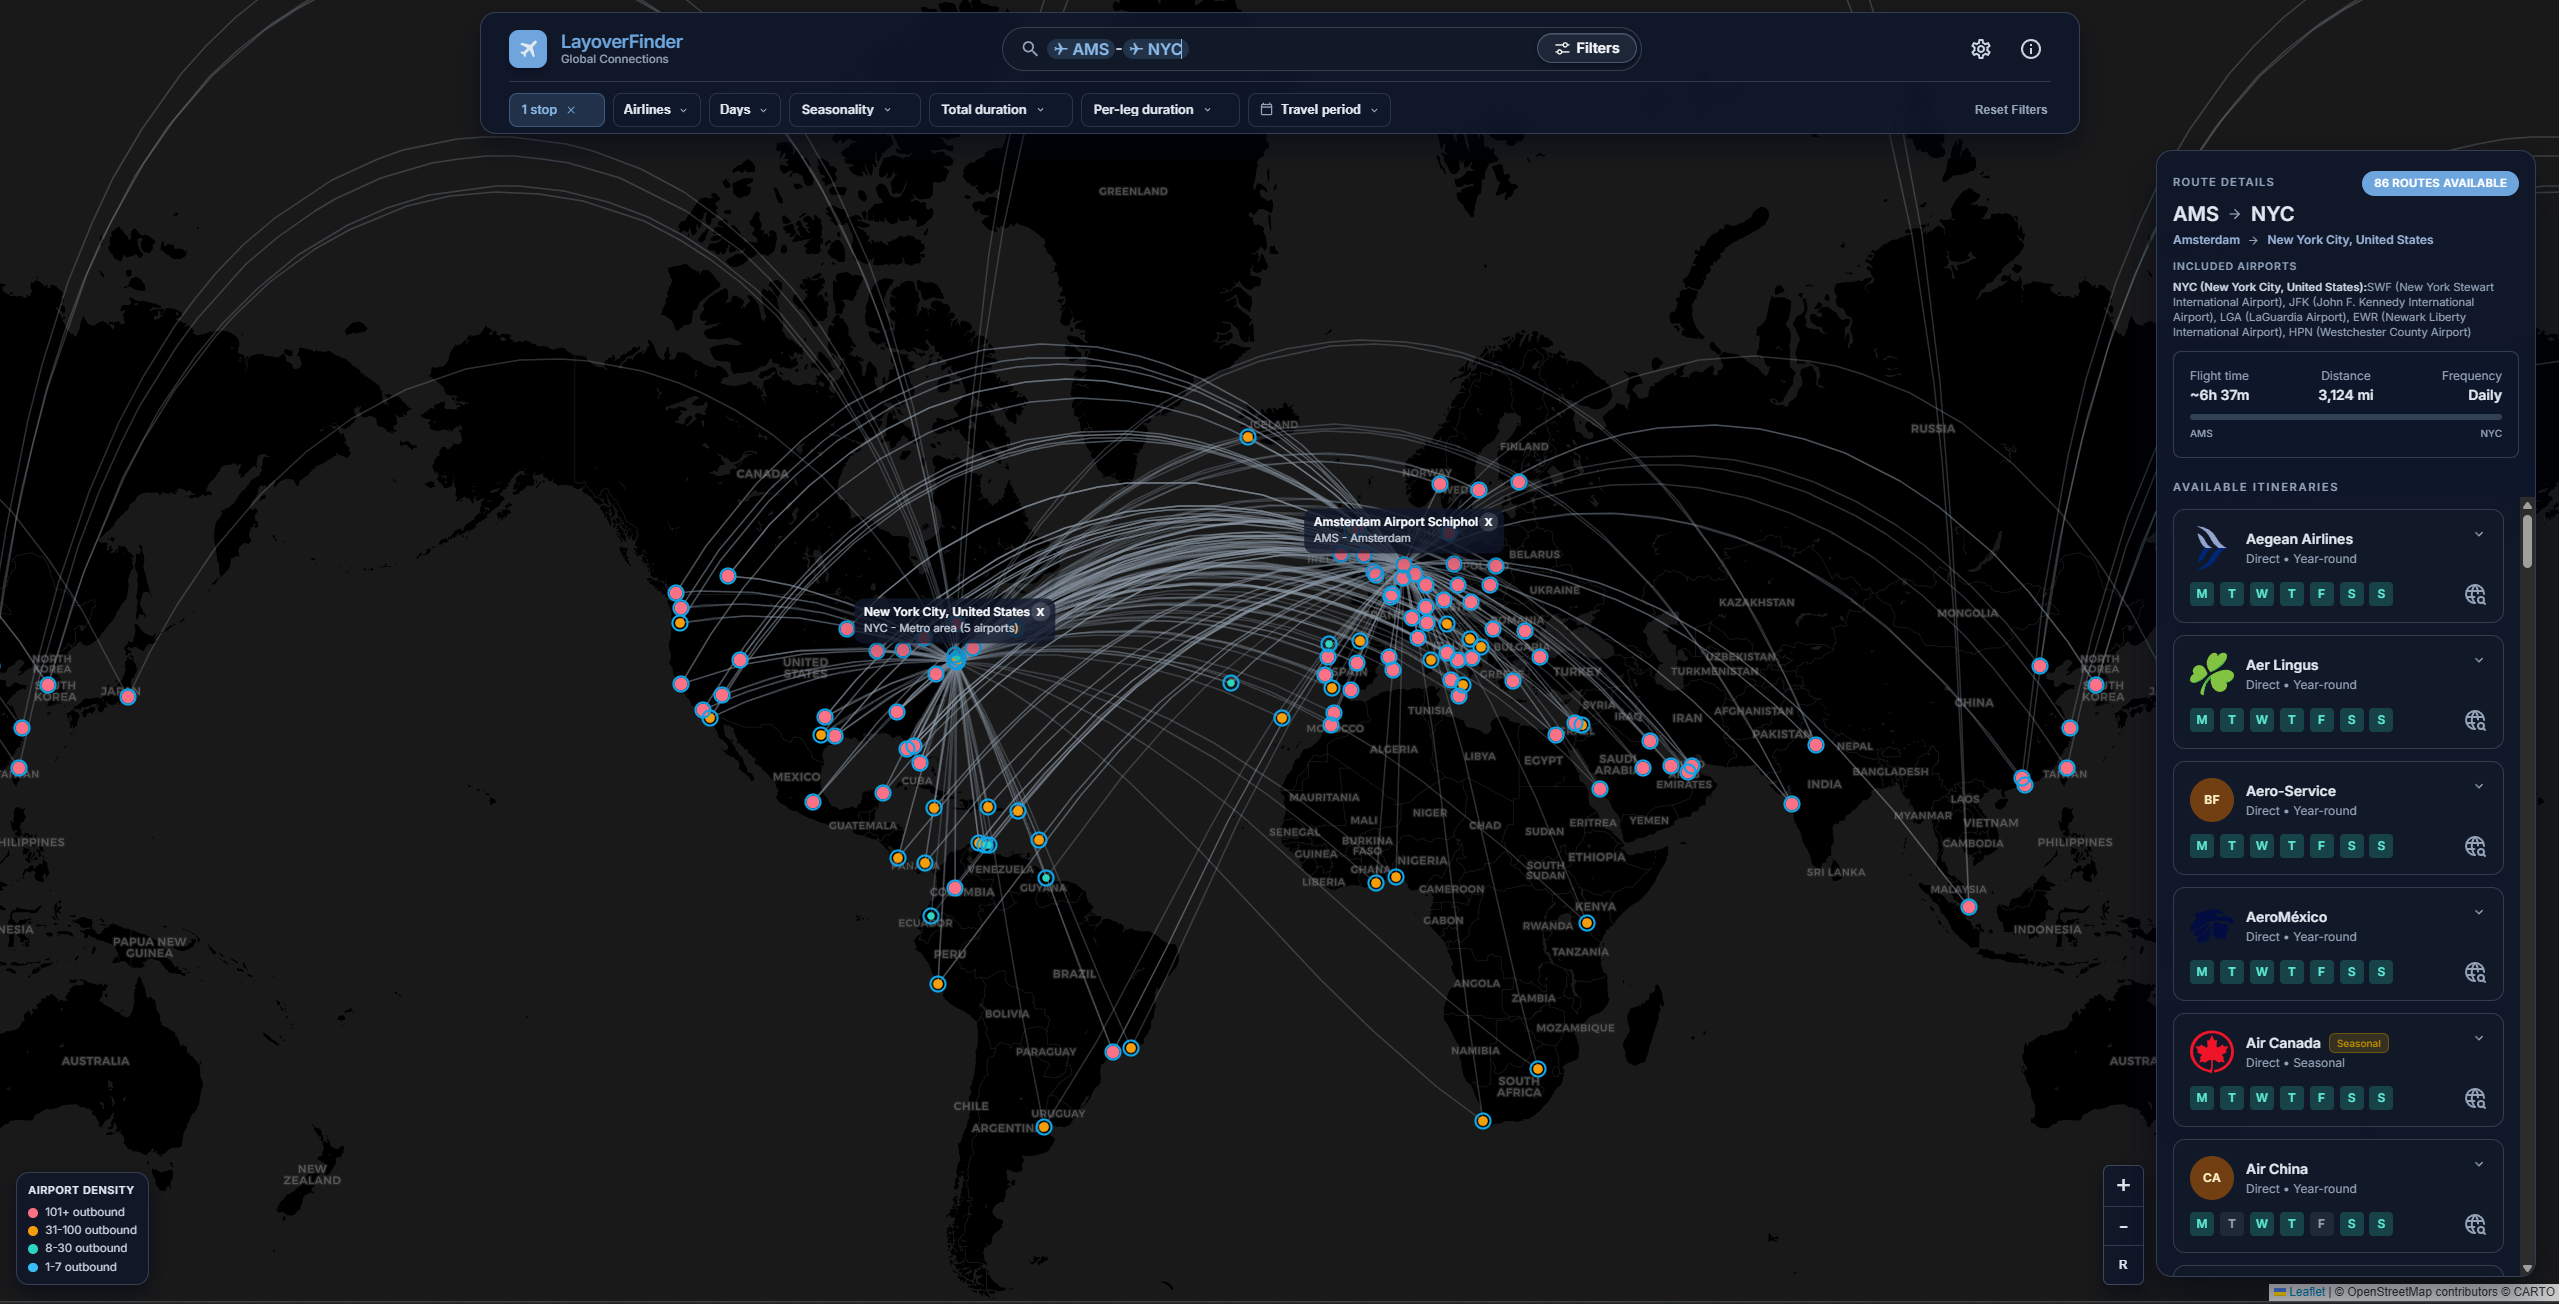Expand the Air China itinerary chevron

2477,1163
